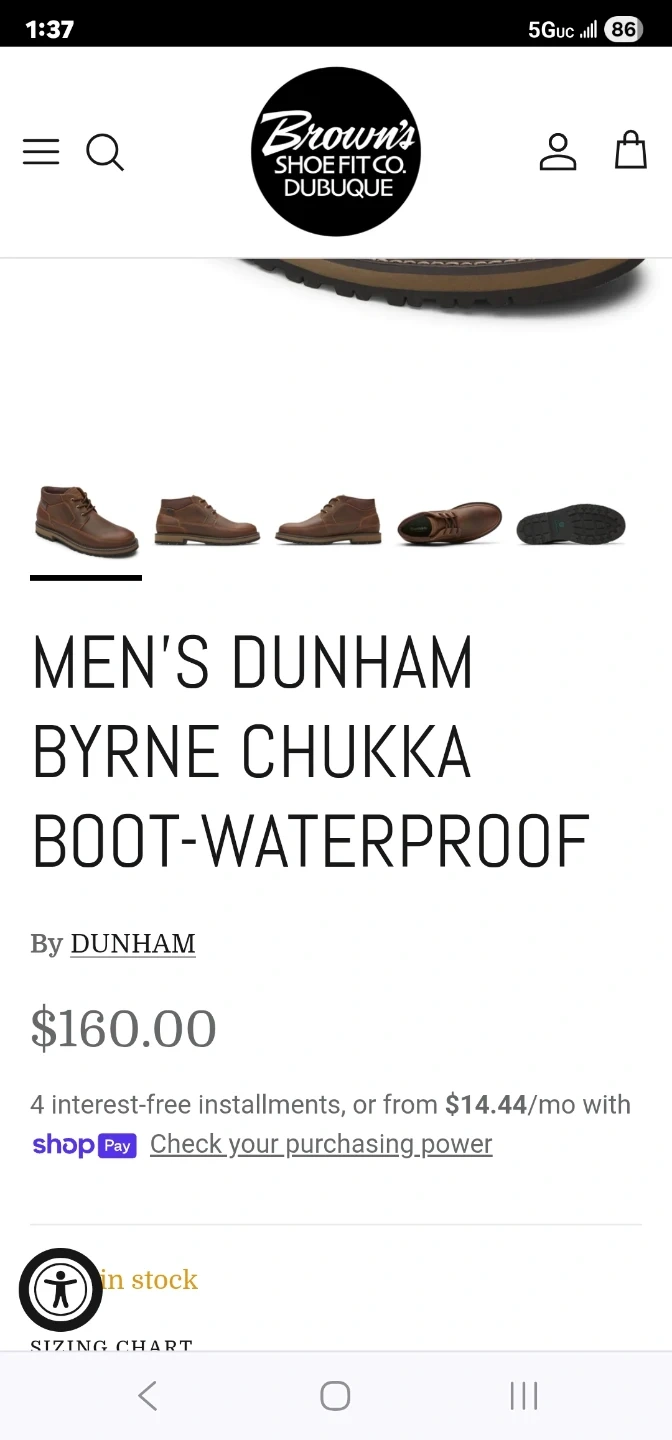672x1440 pixels.
Task: Open the account profile icon
Action: click(558, 152)
